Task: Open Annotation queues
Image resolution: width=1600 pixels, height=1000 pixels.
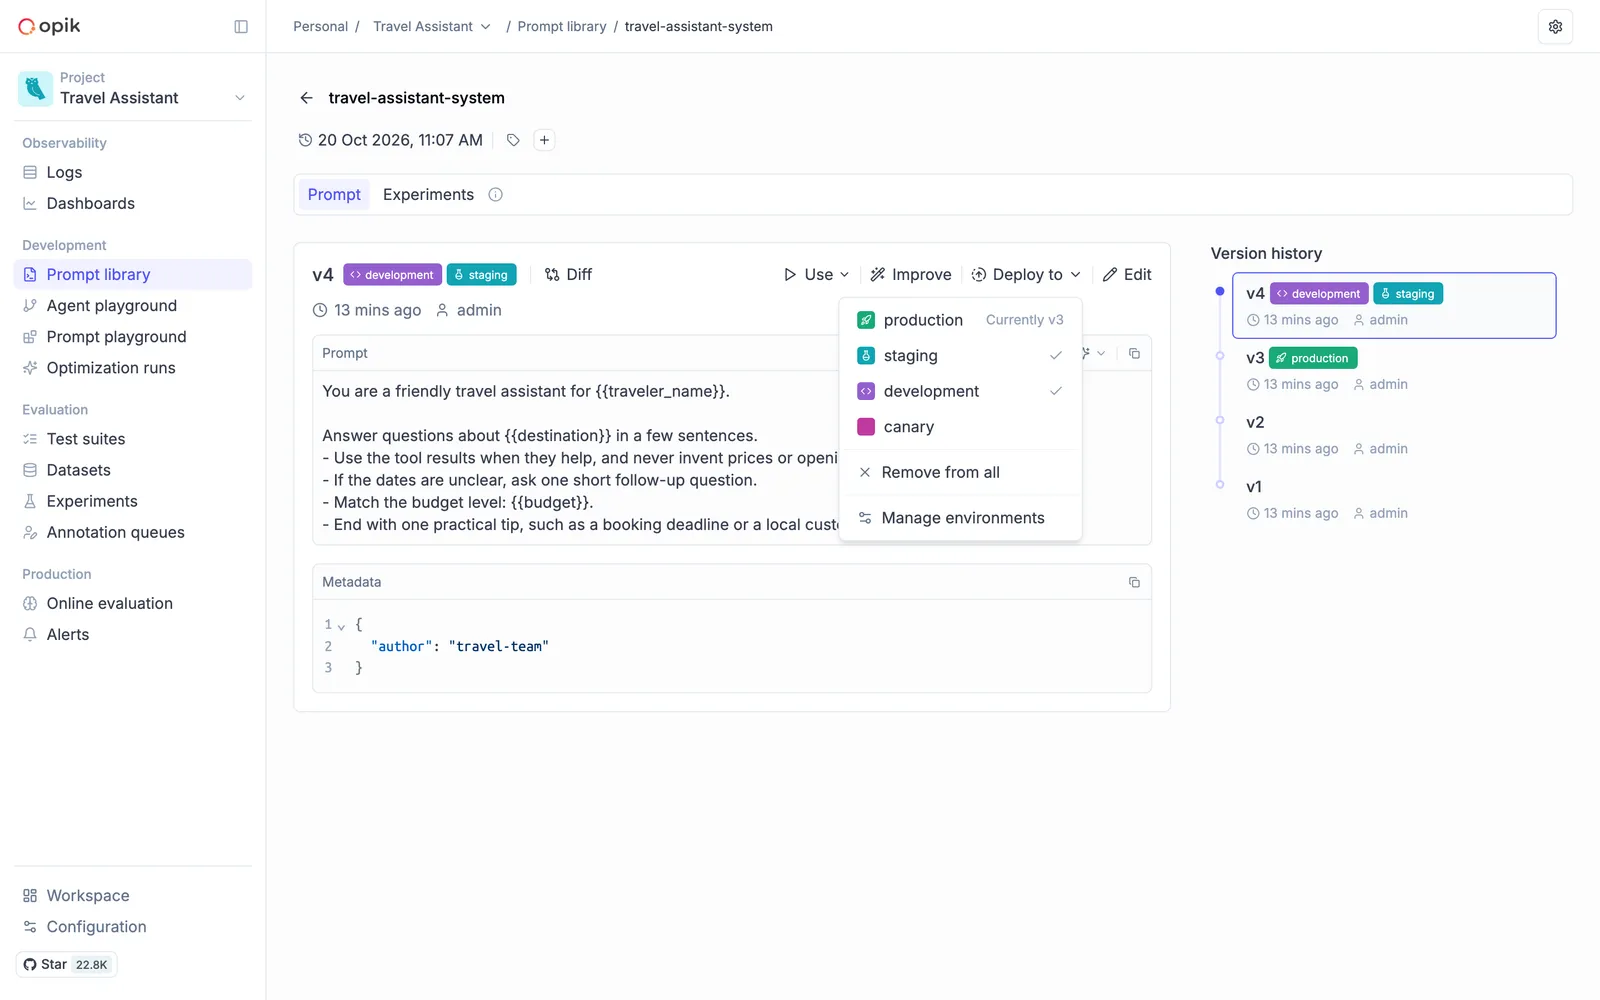Action: (133, 532)
